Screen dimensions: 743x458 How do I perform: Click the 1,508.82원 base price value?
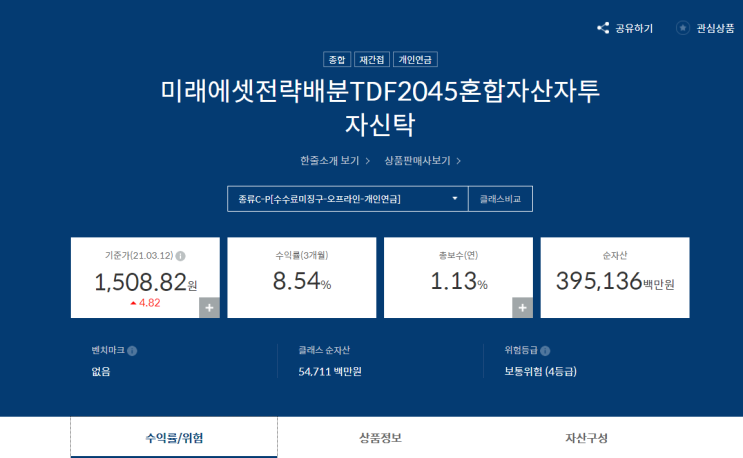coord(145,282)
